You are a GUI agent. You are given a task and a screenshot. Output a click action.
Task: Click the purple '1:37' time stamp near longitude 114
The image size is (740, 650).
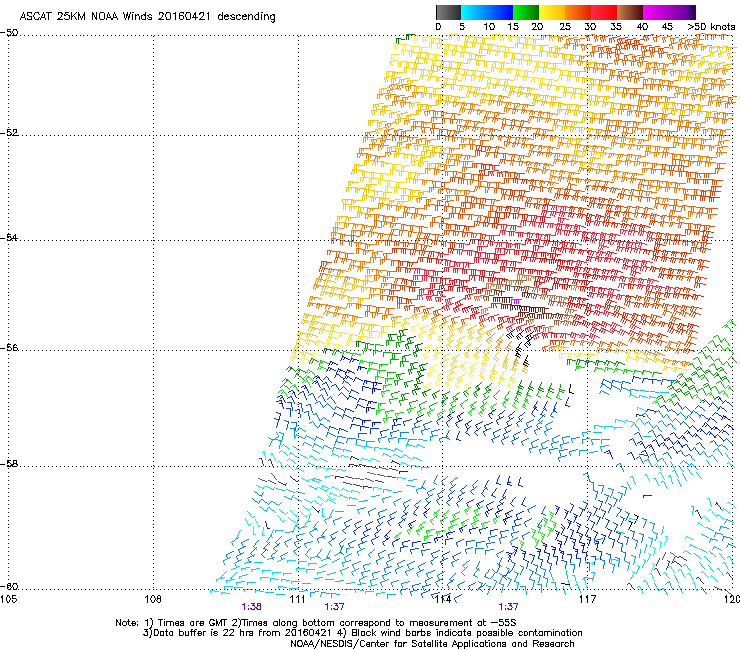coord(508,607)
